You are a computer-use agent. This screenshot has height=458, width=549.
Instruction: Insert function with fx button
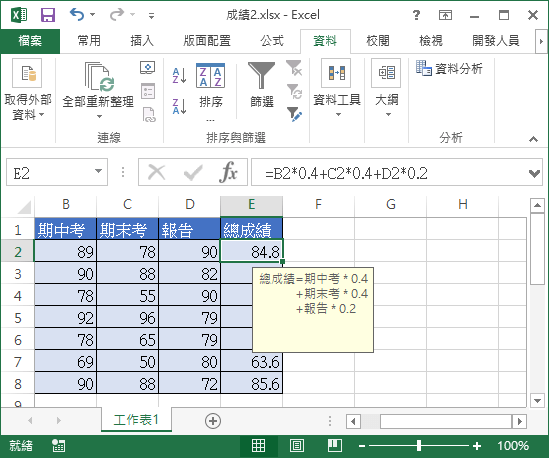click(229, 172)
